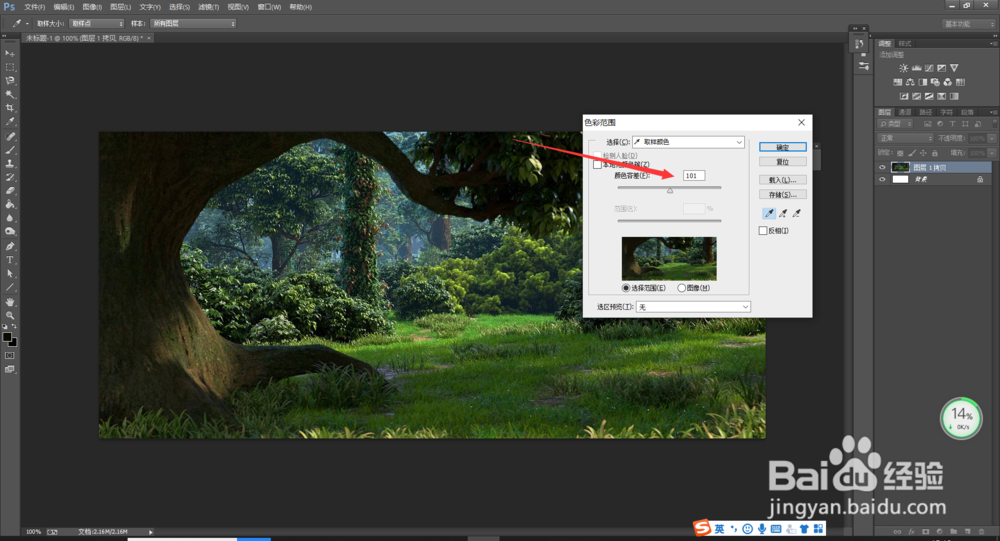Choose the Image (图像) radio button
The width and height of the screenshot is (1000, 541).
point(681,288)
